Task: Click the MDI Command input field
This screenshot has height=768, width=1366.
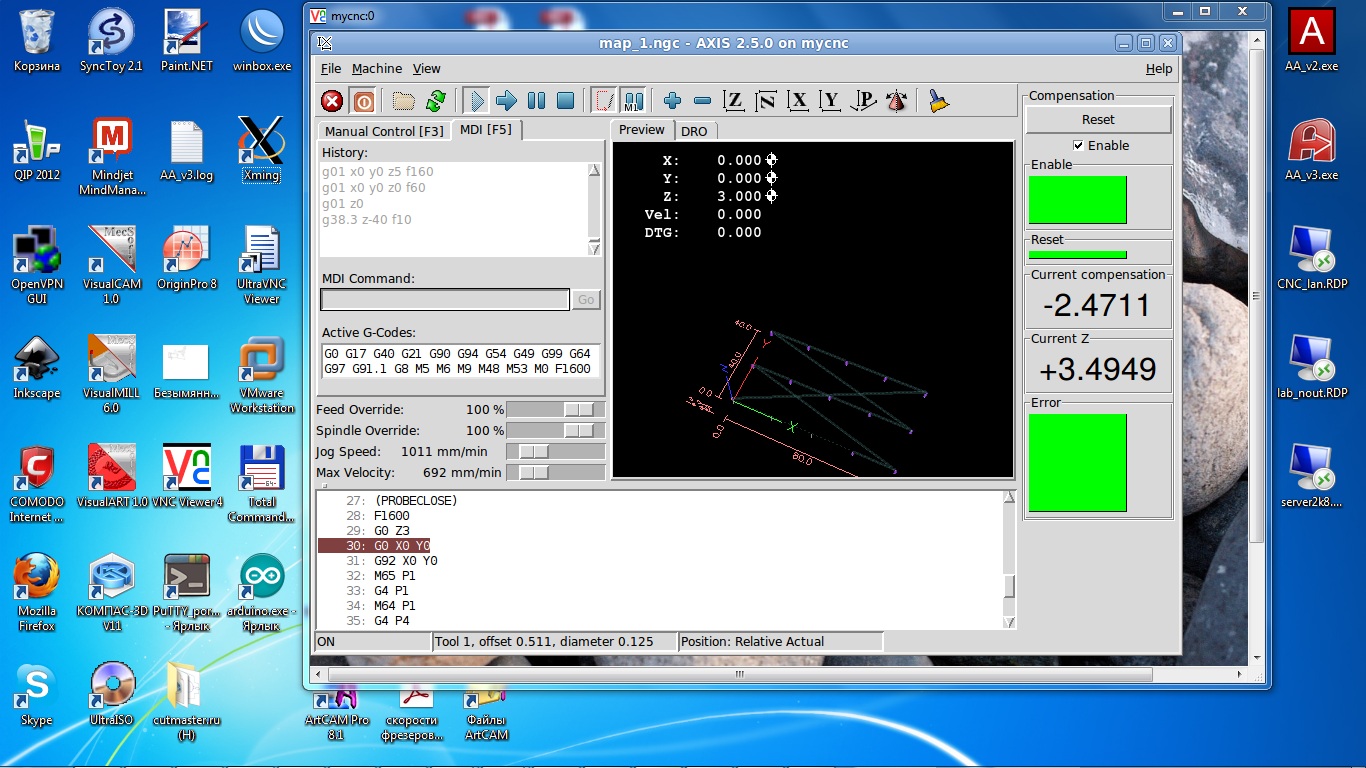Action: (x=445, y=300)
